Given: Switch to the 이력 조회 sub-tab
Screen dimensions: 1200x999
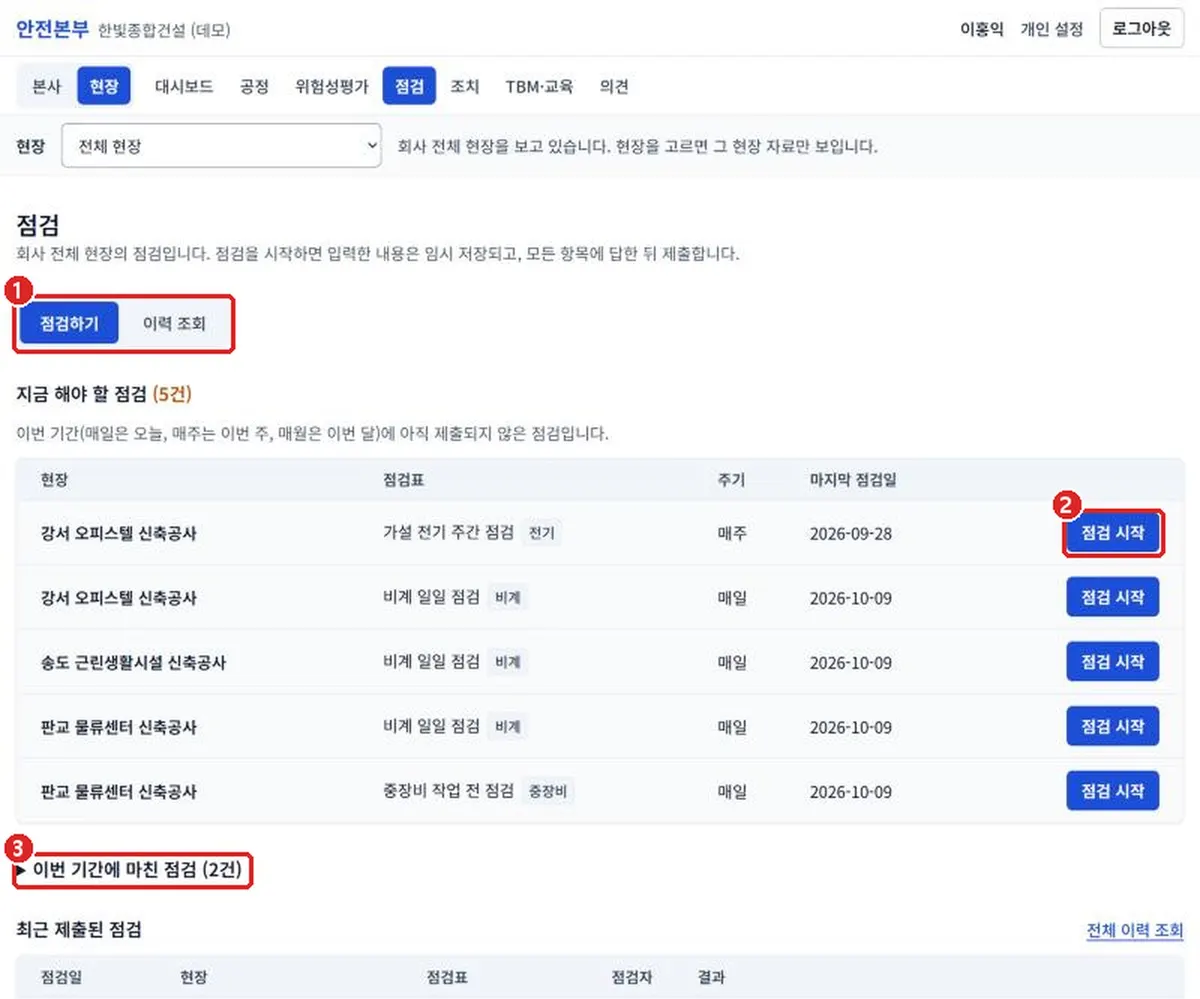Looking at the screenshot, I should 175,323.
